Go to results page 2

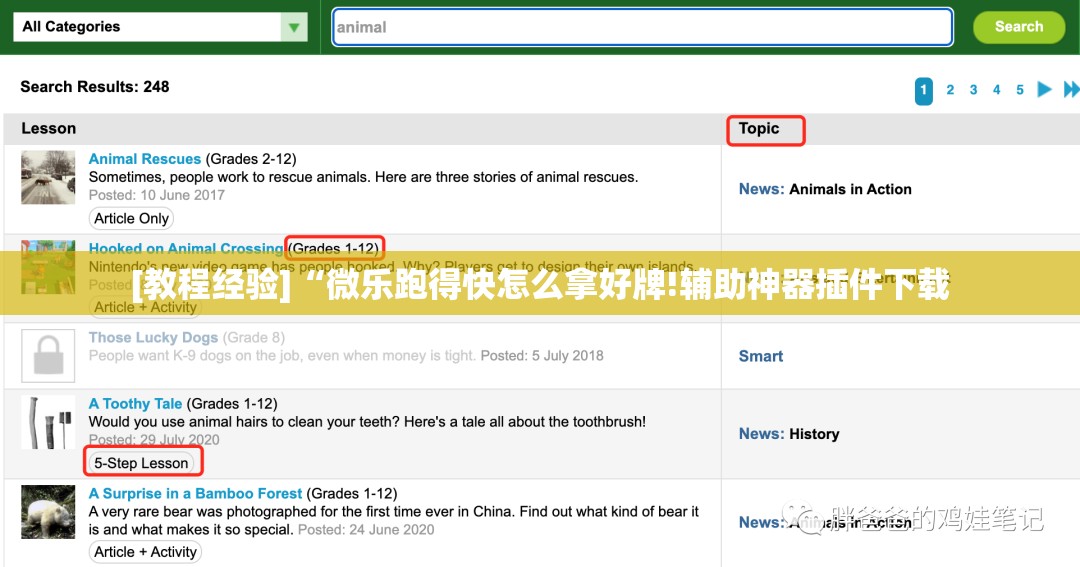950,90
